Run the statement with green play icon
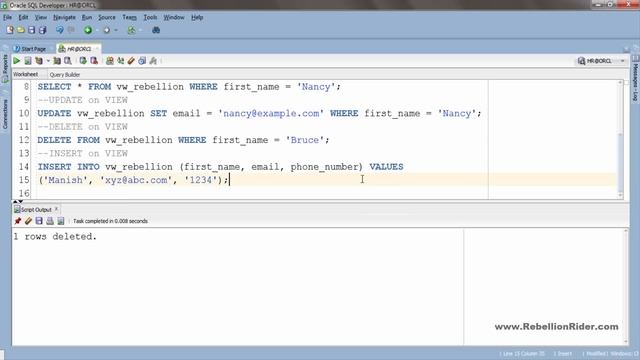 [x=17, y=61]
